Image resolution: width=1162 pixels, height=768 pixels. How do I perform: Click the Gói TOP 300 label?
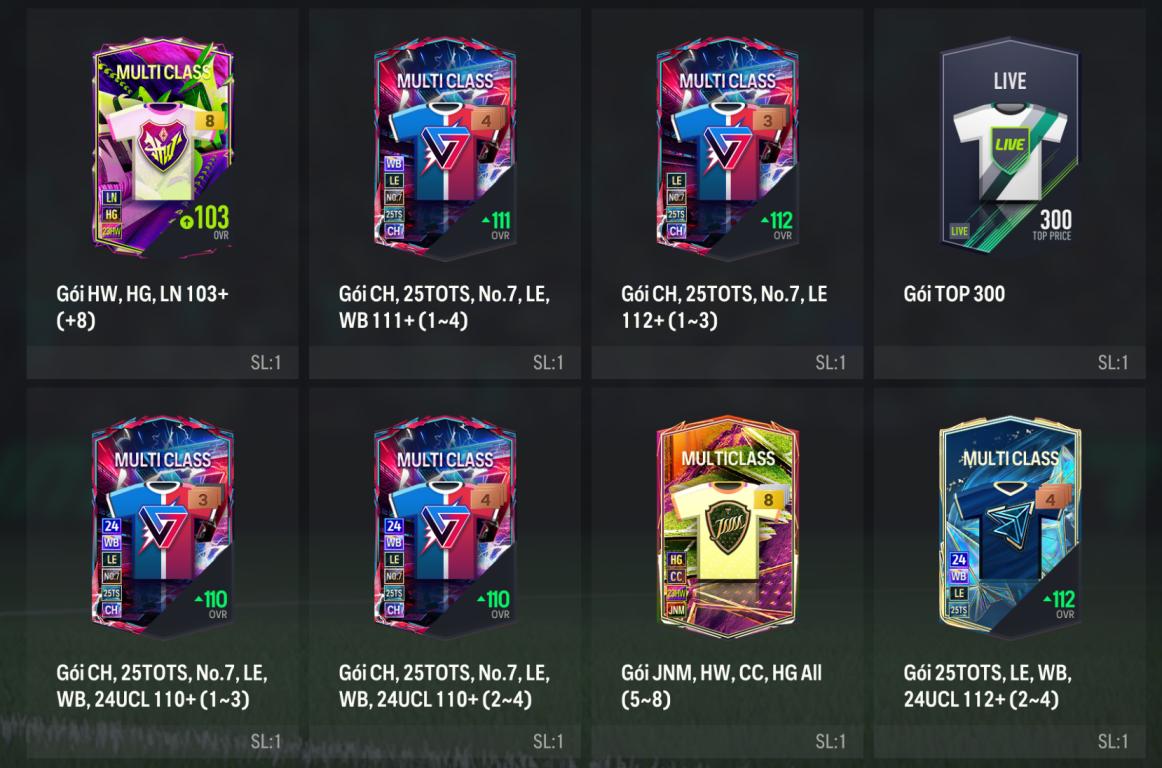click(x=954, y=294)
